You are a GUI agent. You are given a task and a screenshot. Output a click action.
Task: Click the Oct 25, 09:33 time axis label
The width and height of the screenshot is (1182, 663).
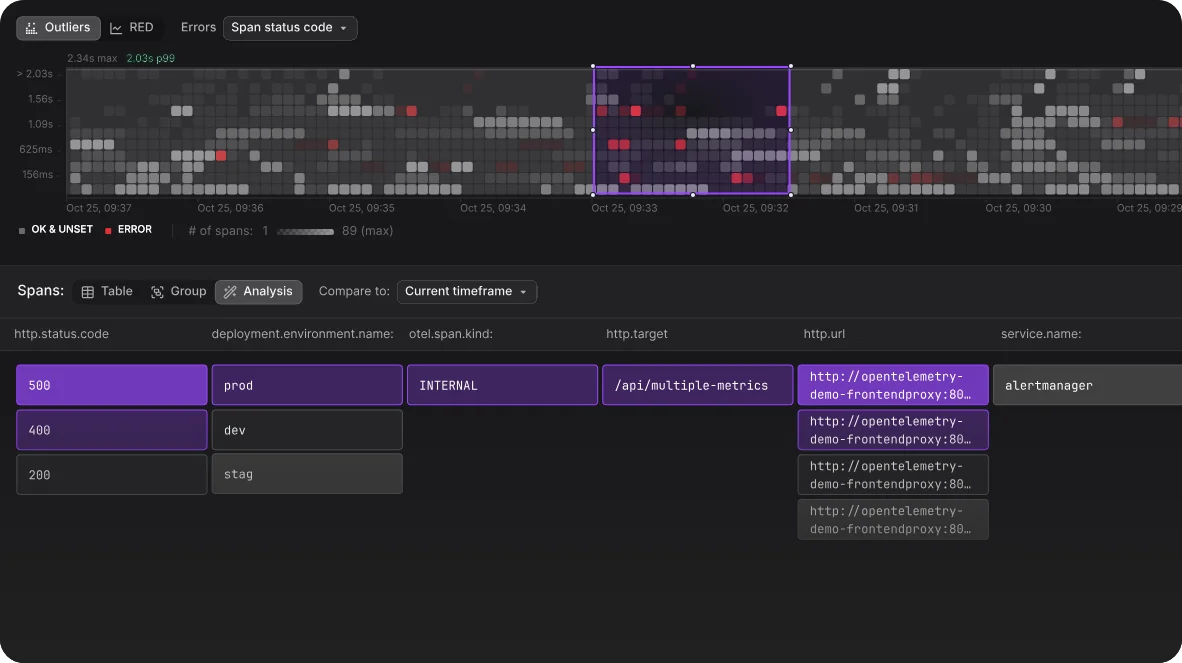point(624,208)
